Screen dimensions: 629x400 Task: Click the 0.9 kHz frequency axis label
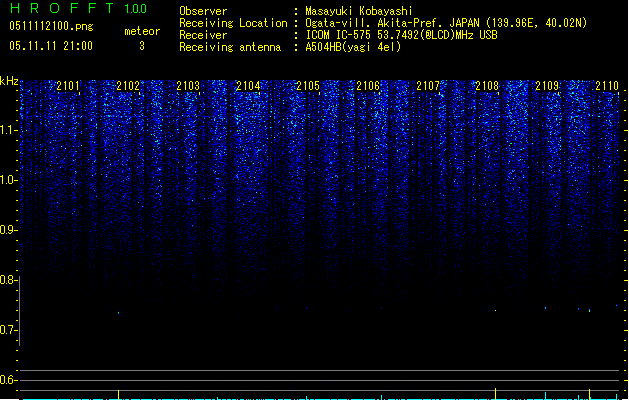tap(8, 230)
